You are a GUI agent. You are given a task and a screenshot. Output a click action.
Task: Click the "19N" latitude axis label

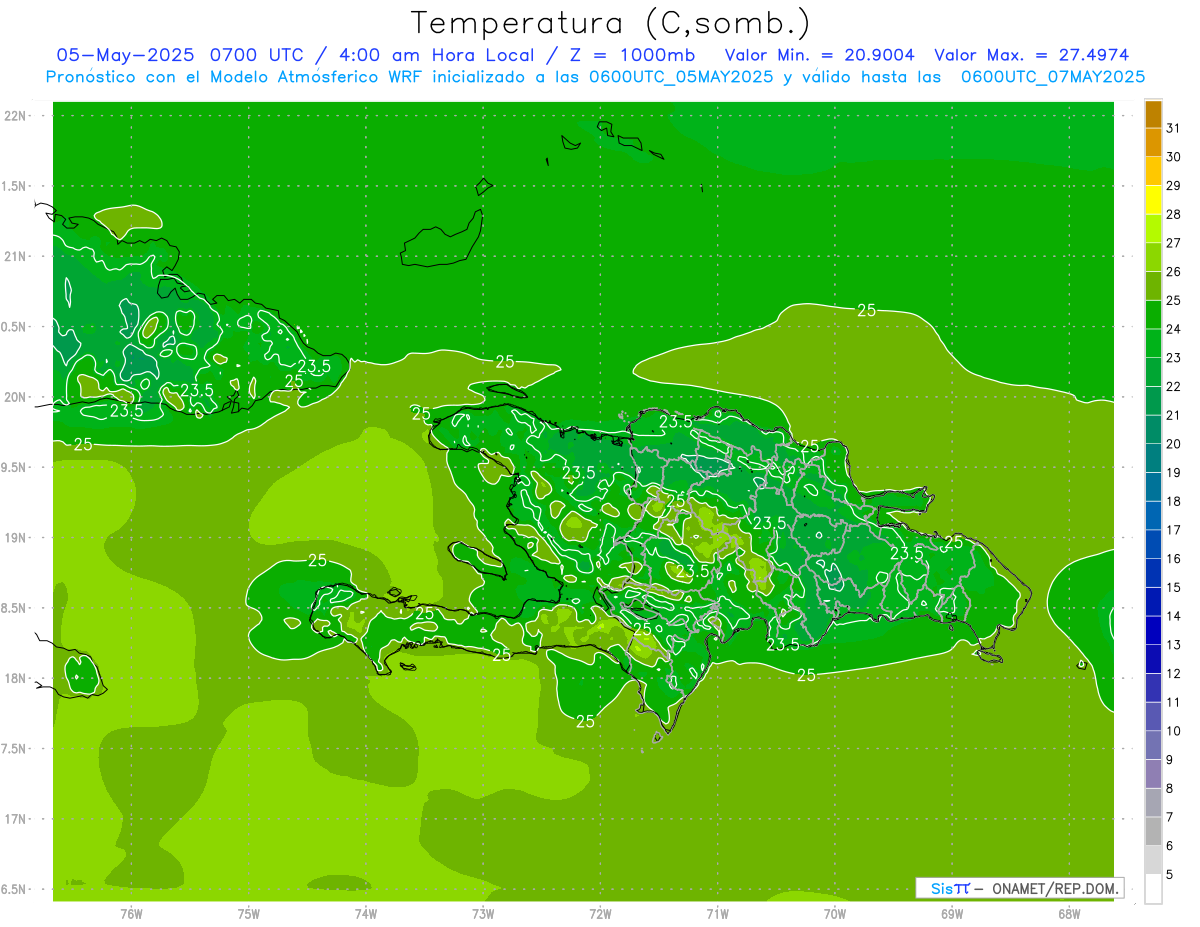point(14,538)
